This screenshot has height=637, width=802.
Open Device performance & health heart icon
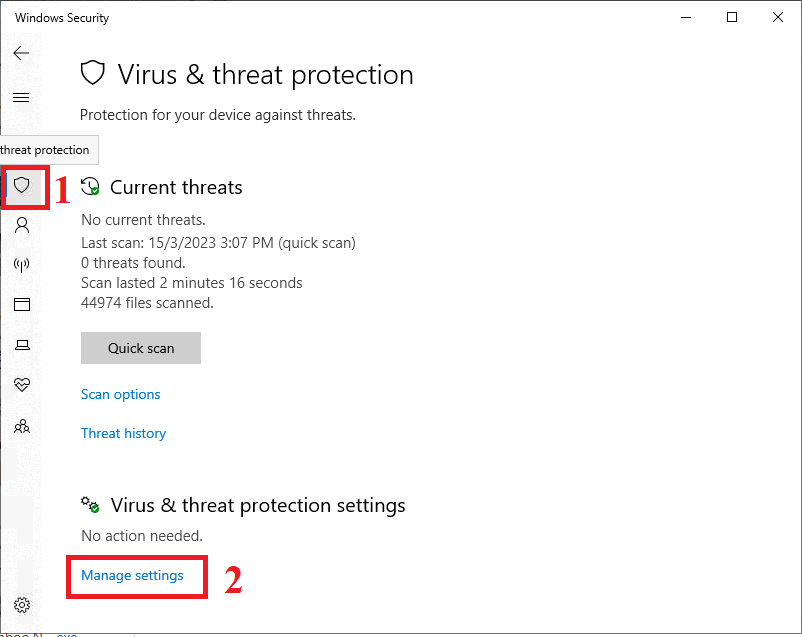21,385
